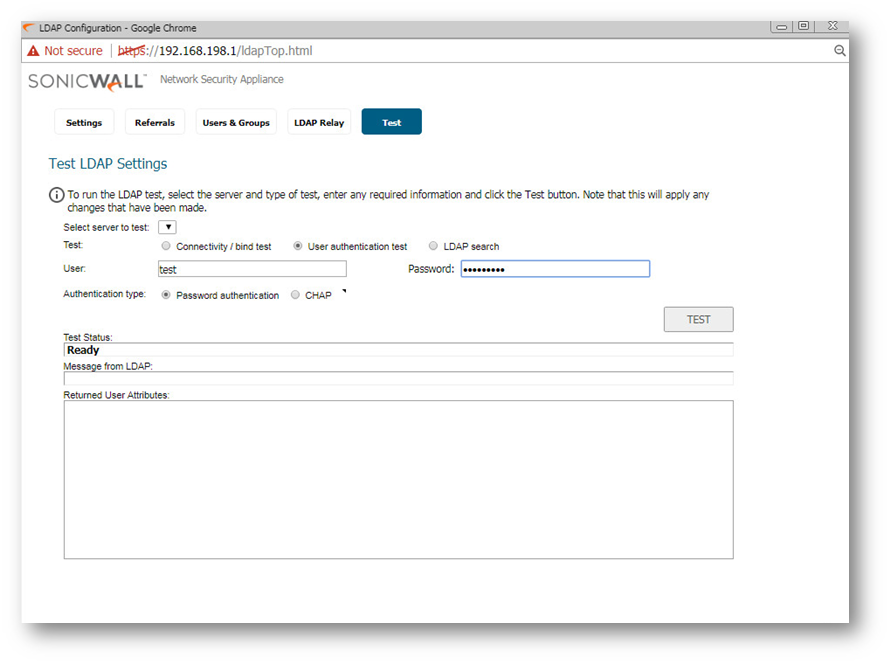Click the Select server to test label
The image size is (891, 665).
(x=106, y=227)
